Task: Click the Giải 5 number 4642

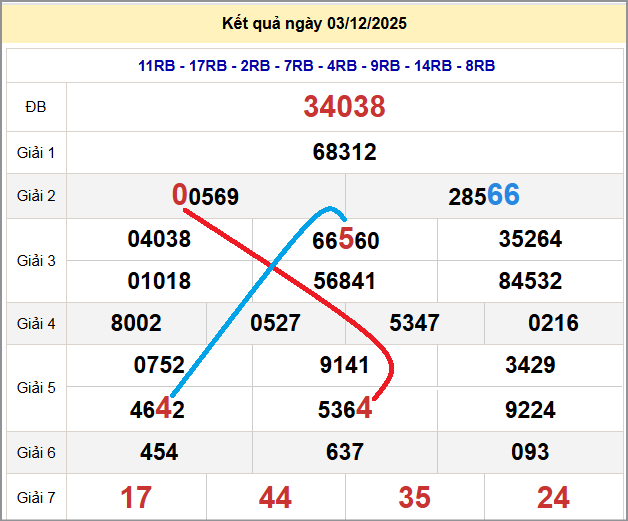Action: [158, 409]
